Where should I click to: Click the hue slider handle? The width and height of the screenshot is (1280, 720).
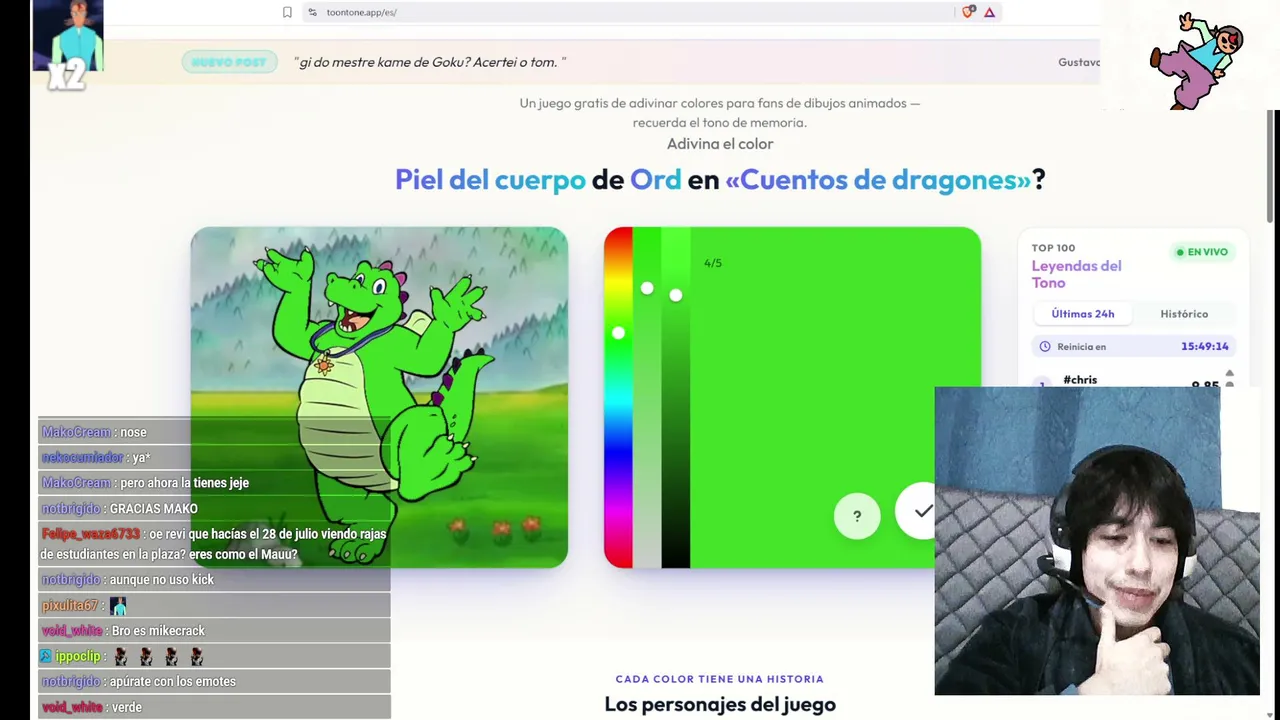click(x=618, y=333)
